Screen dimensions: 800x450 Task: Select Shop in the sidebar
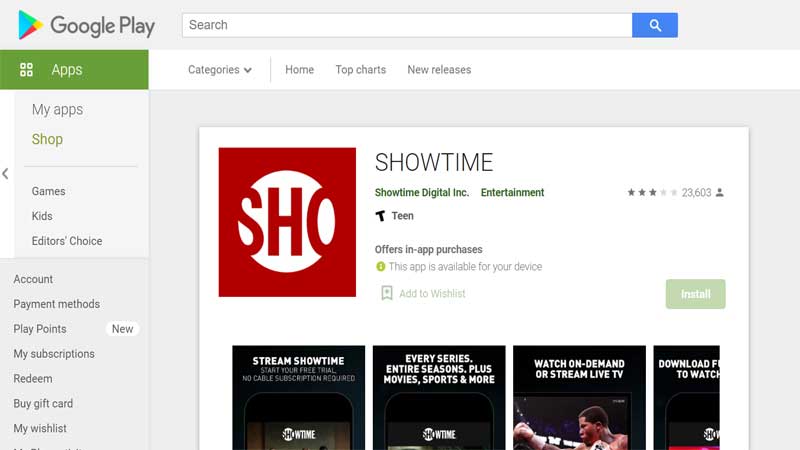tap(47, 139)
